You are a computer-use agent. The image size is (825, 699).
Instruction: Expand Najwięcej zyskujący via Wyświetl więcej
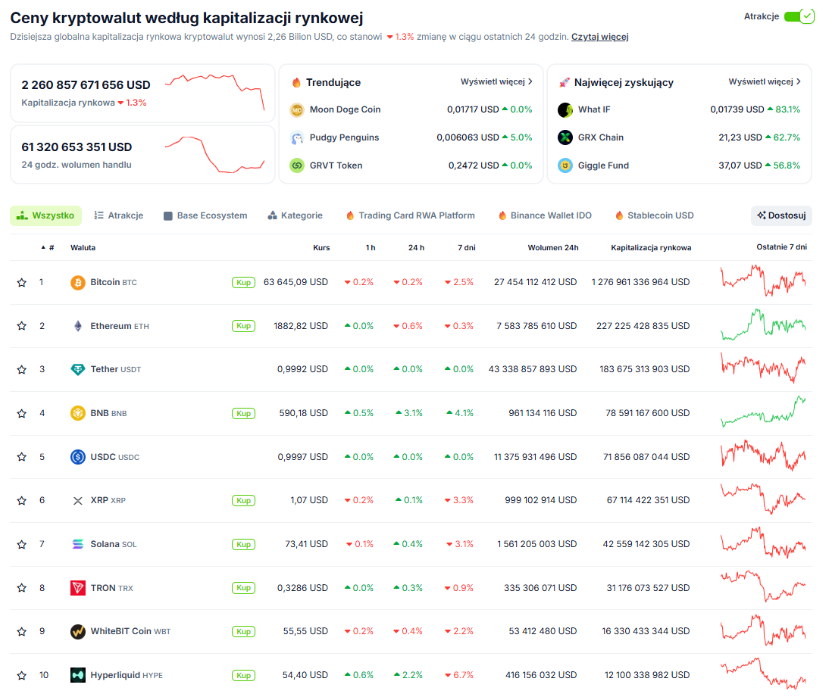764,82
